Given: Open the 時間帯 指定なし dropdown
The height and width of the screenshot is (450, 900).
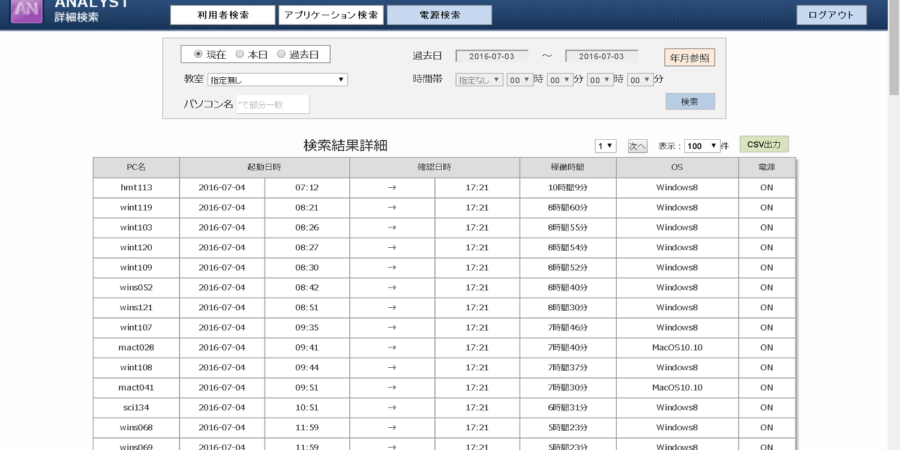Looking at the screenshot, I should [479, 79].
